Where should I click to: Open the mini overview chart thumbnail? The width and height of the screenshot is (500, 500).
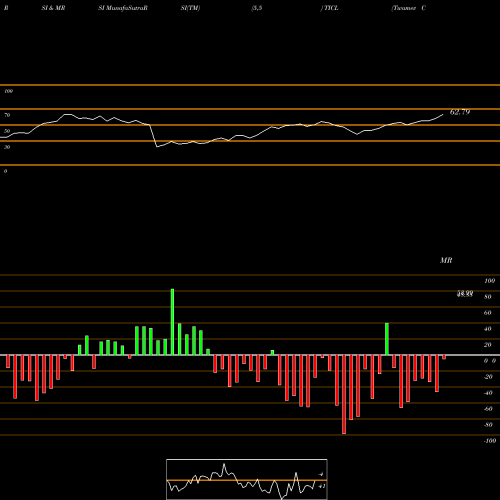(247, 479)
